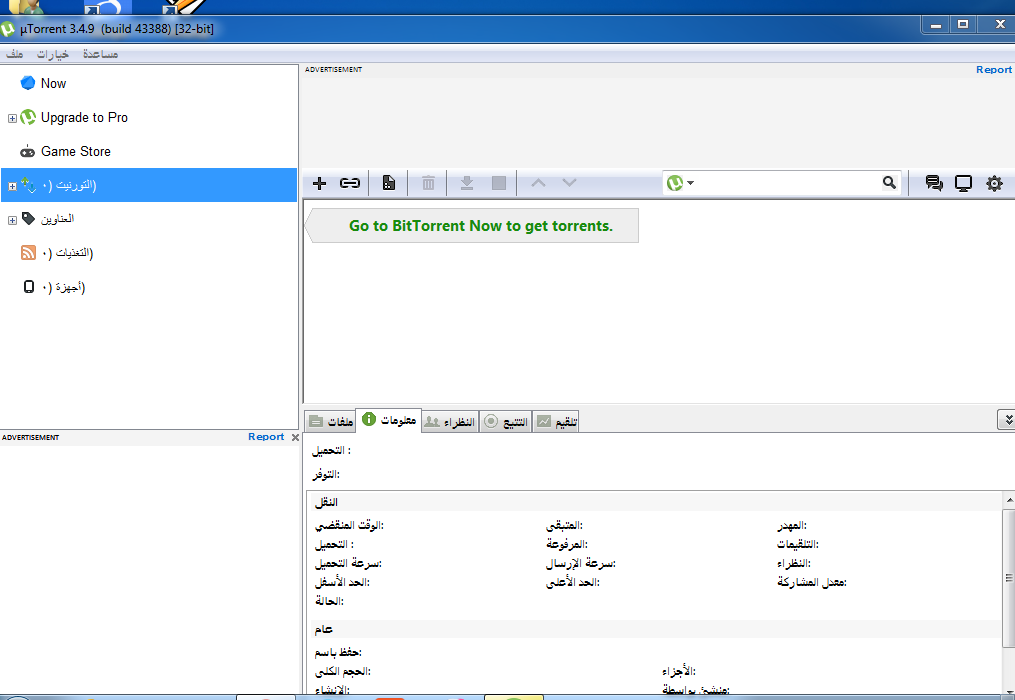Switch to the تلقيم tab
This screenshot has width=1015, height=700.
tap(555, 422)
